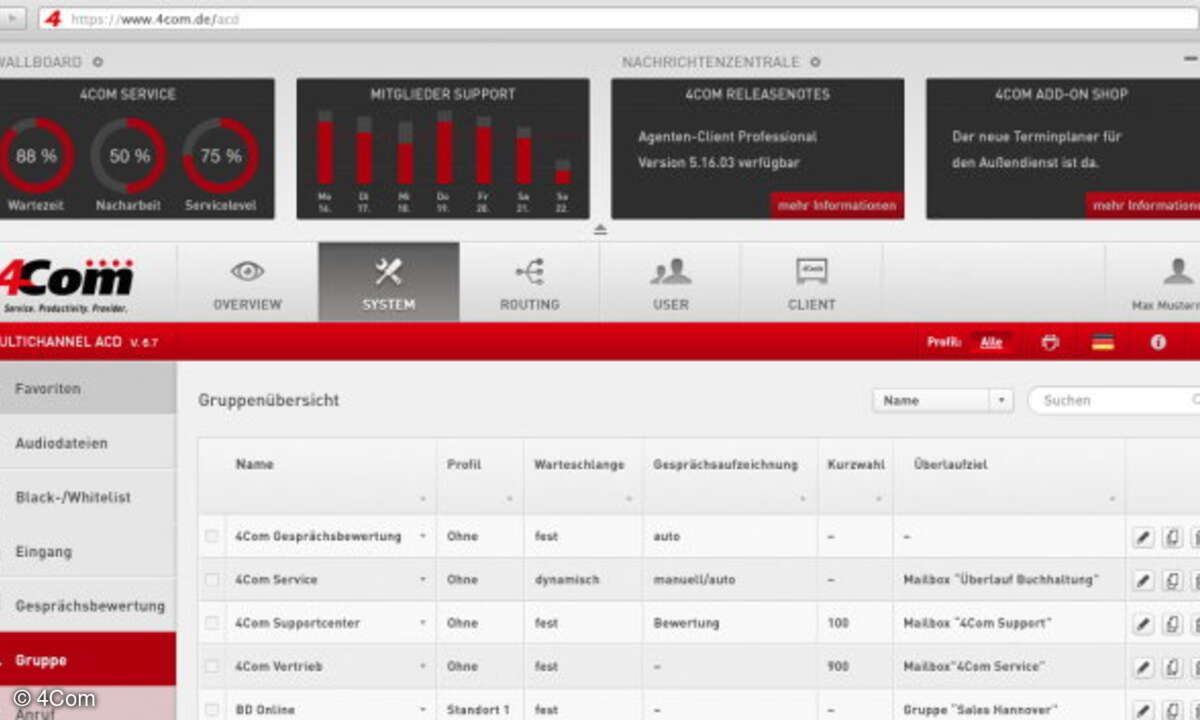This screenshot has width=1200, height=720.
Task: Collapse the wallboard with the up arrow
Action: tap(600, 229)
